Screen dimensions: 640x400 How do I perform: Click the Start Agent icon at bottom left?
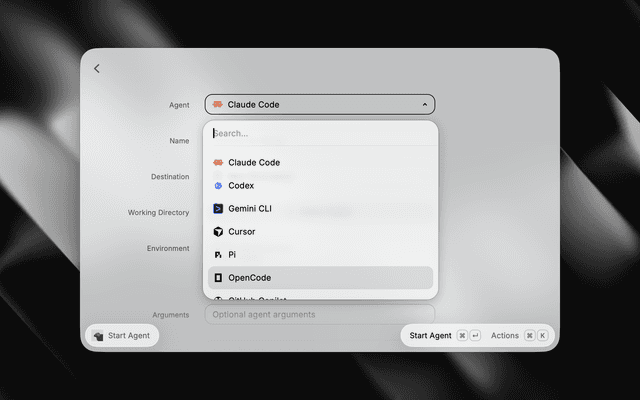[x=98, y=336]
